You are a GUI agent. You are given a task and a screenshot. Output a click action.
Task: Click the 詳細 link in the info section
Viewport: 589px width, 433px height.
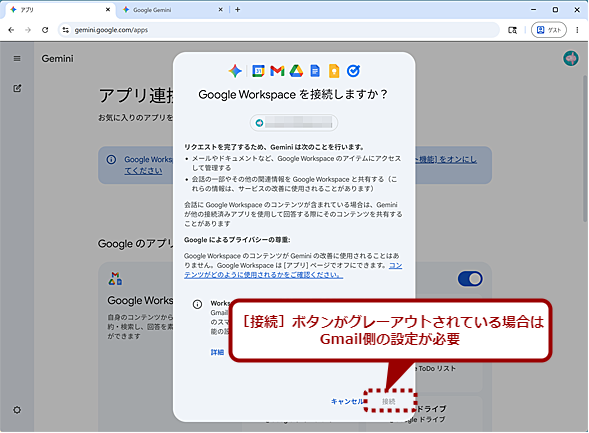217,352
